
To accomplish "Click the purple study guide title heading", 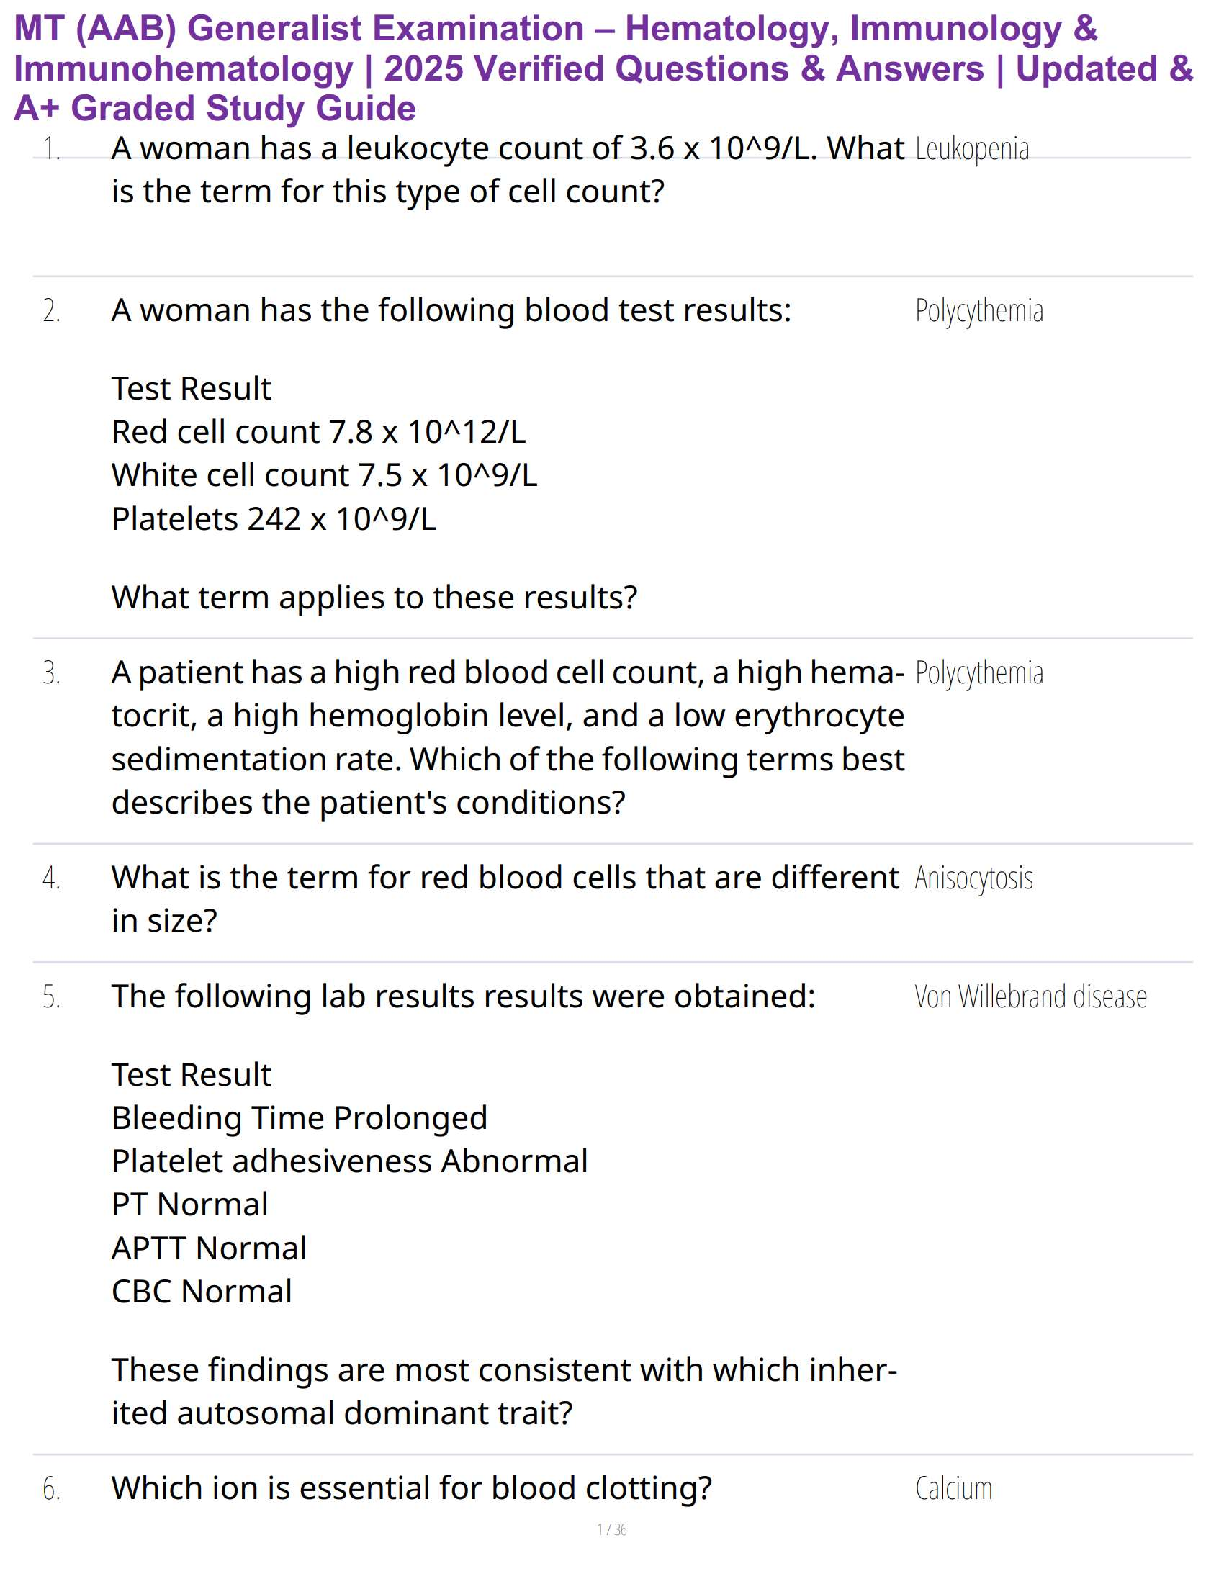I will pos(604,68).
